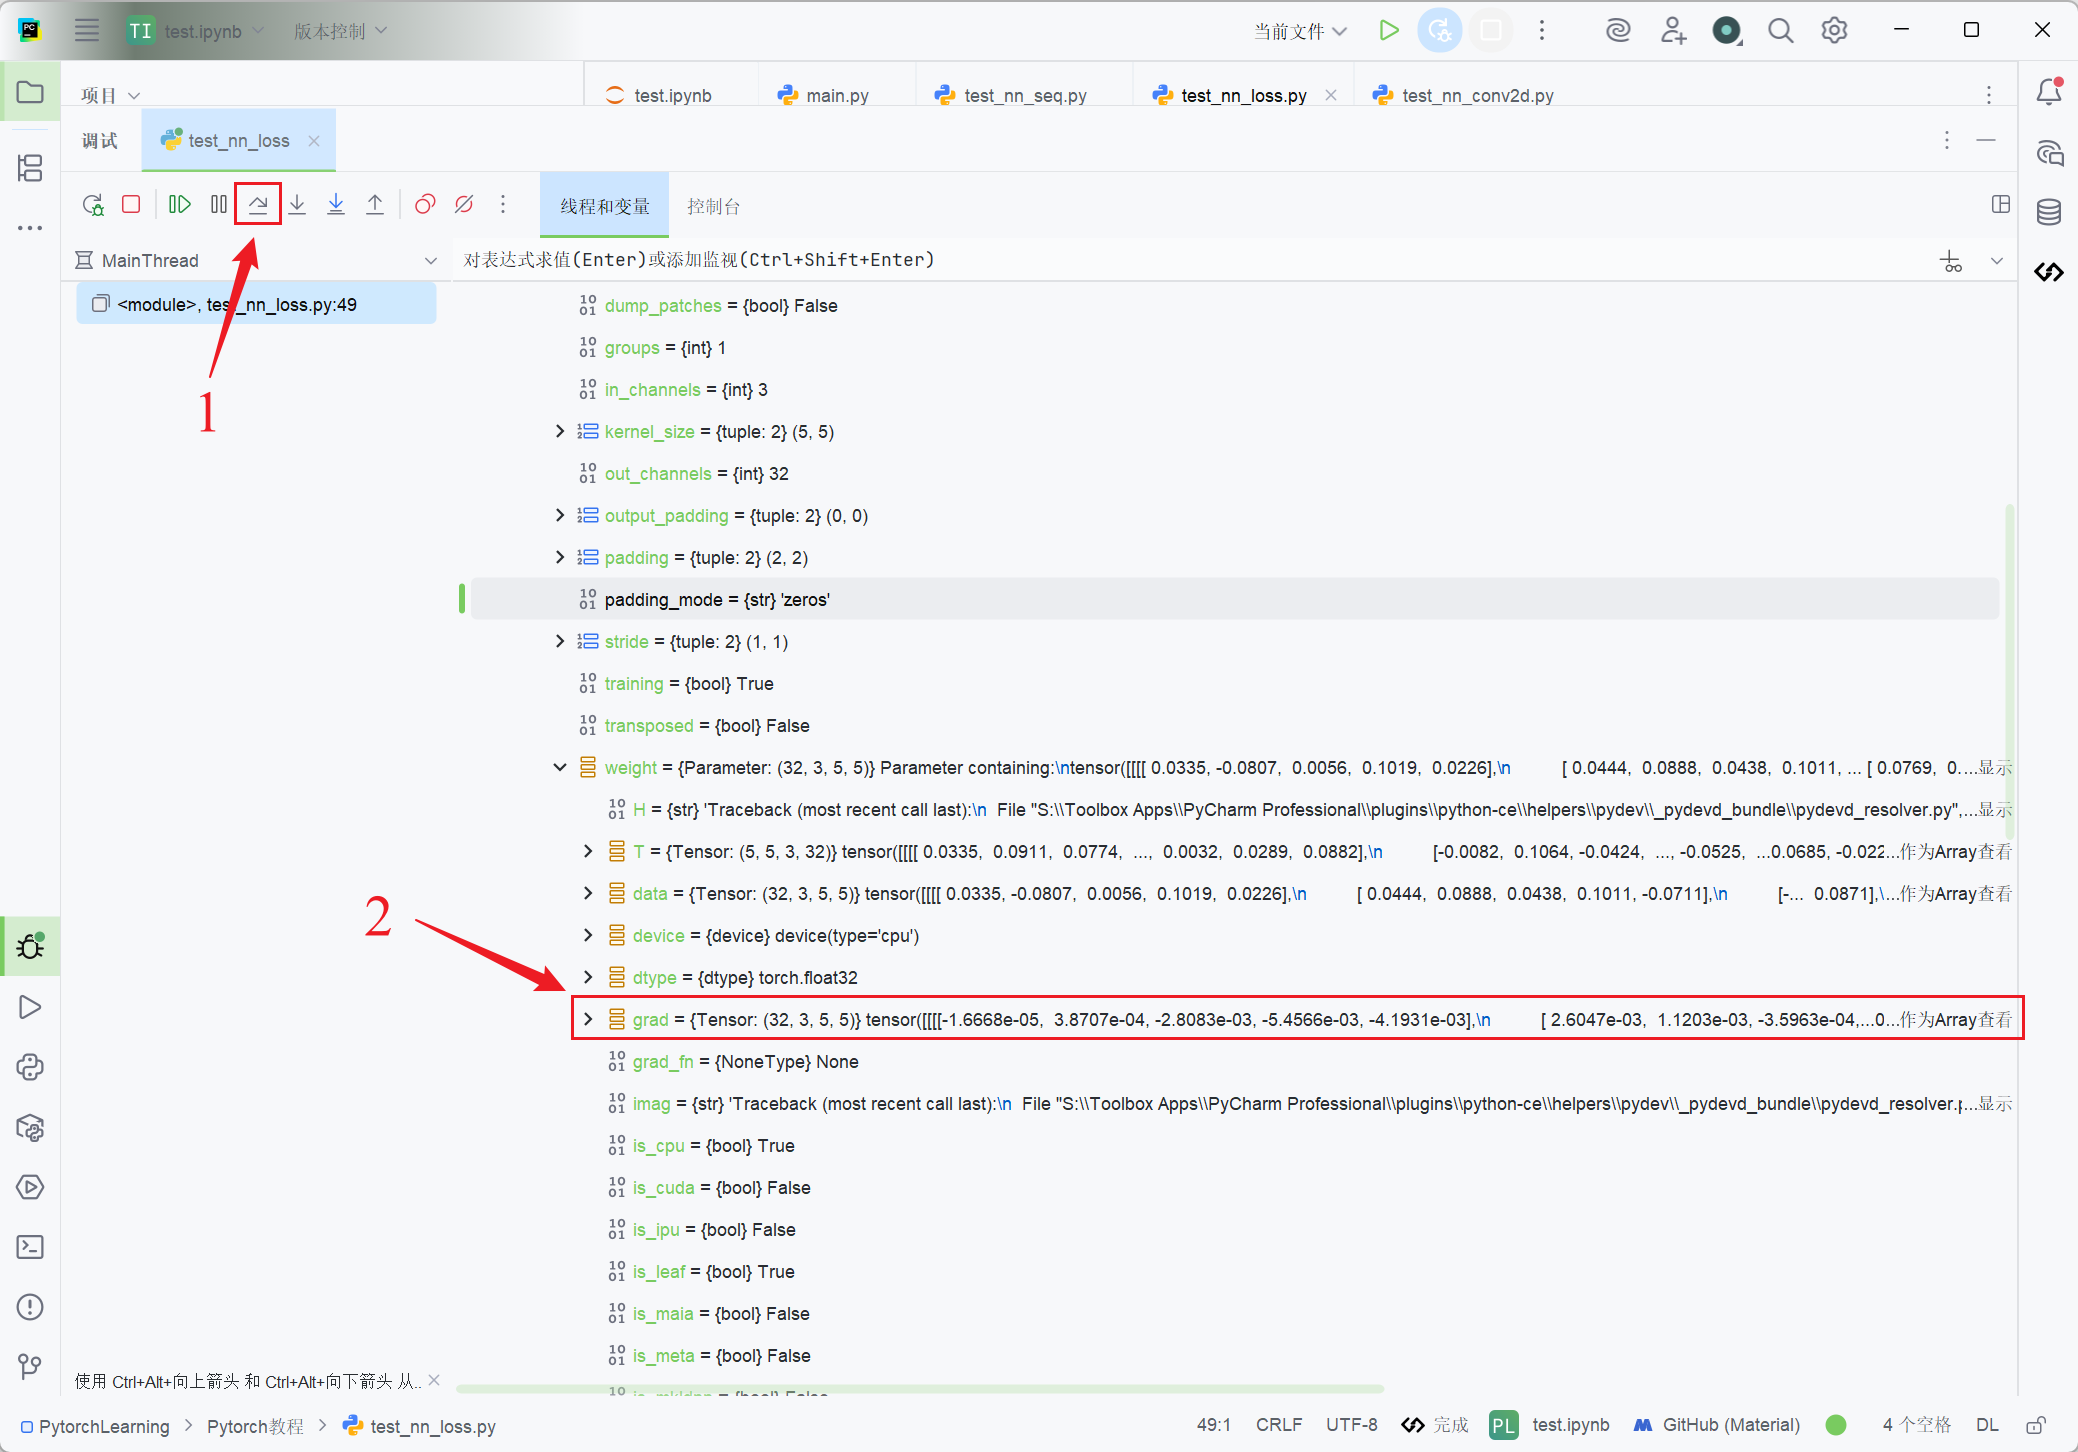Open the Database tool window
Viewport: 2078px width, 1452px height.
click(2049, 212)
